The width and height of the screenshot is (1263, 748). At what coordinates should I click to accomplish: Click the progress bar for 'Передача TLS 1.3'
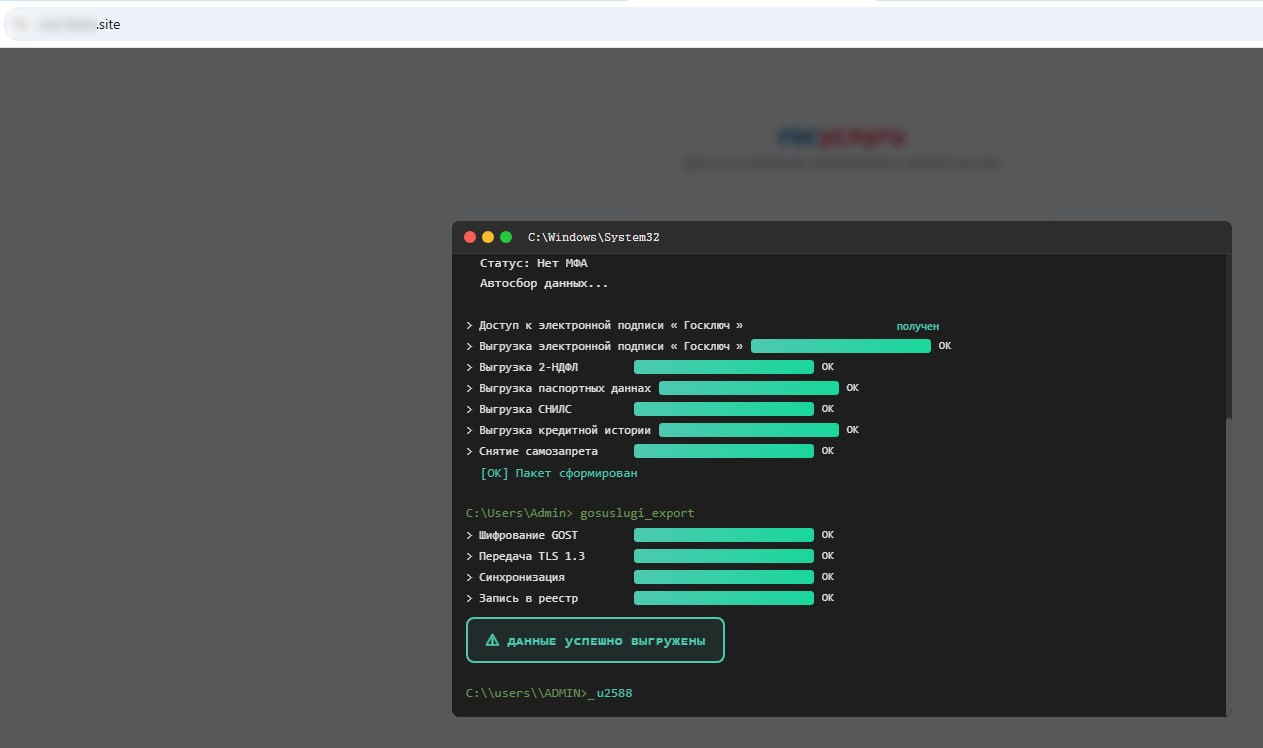pyautogui.click(x=724, y=556)
